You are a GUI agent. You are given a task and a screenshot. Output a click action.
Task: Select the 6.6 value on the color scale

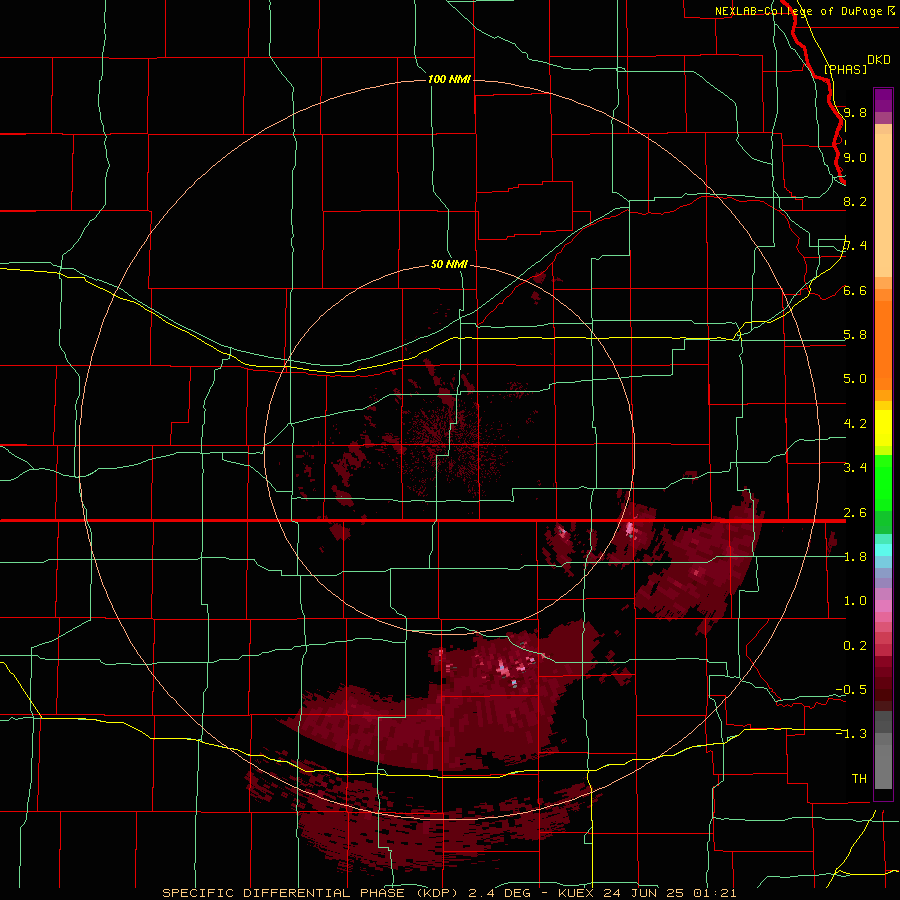click(x=855, y=290)
